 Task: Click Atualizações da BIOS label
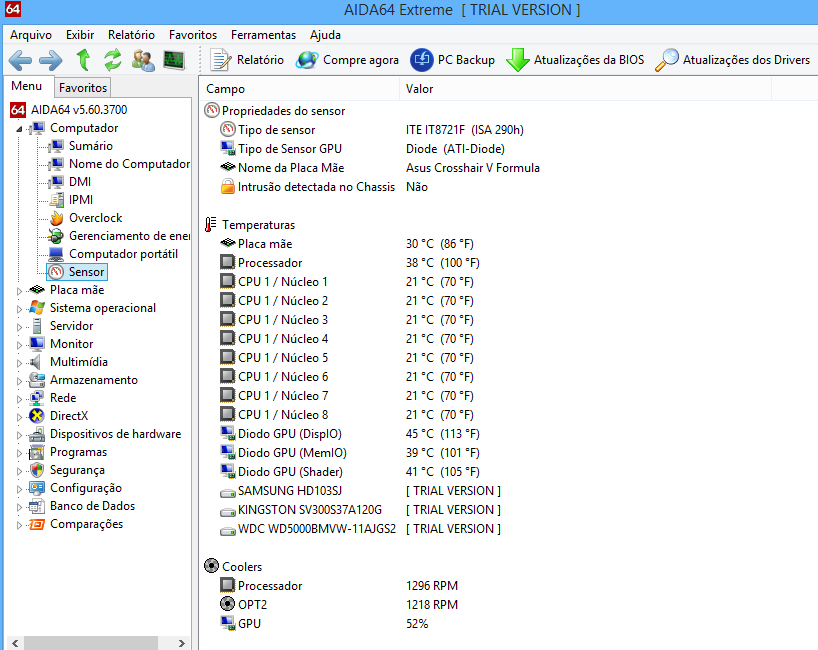point(589,60)
